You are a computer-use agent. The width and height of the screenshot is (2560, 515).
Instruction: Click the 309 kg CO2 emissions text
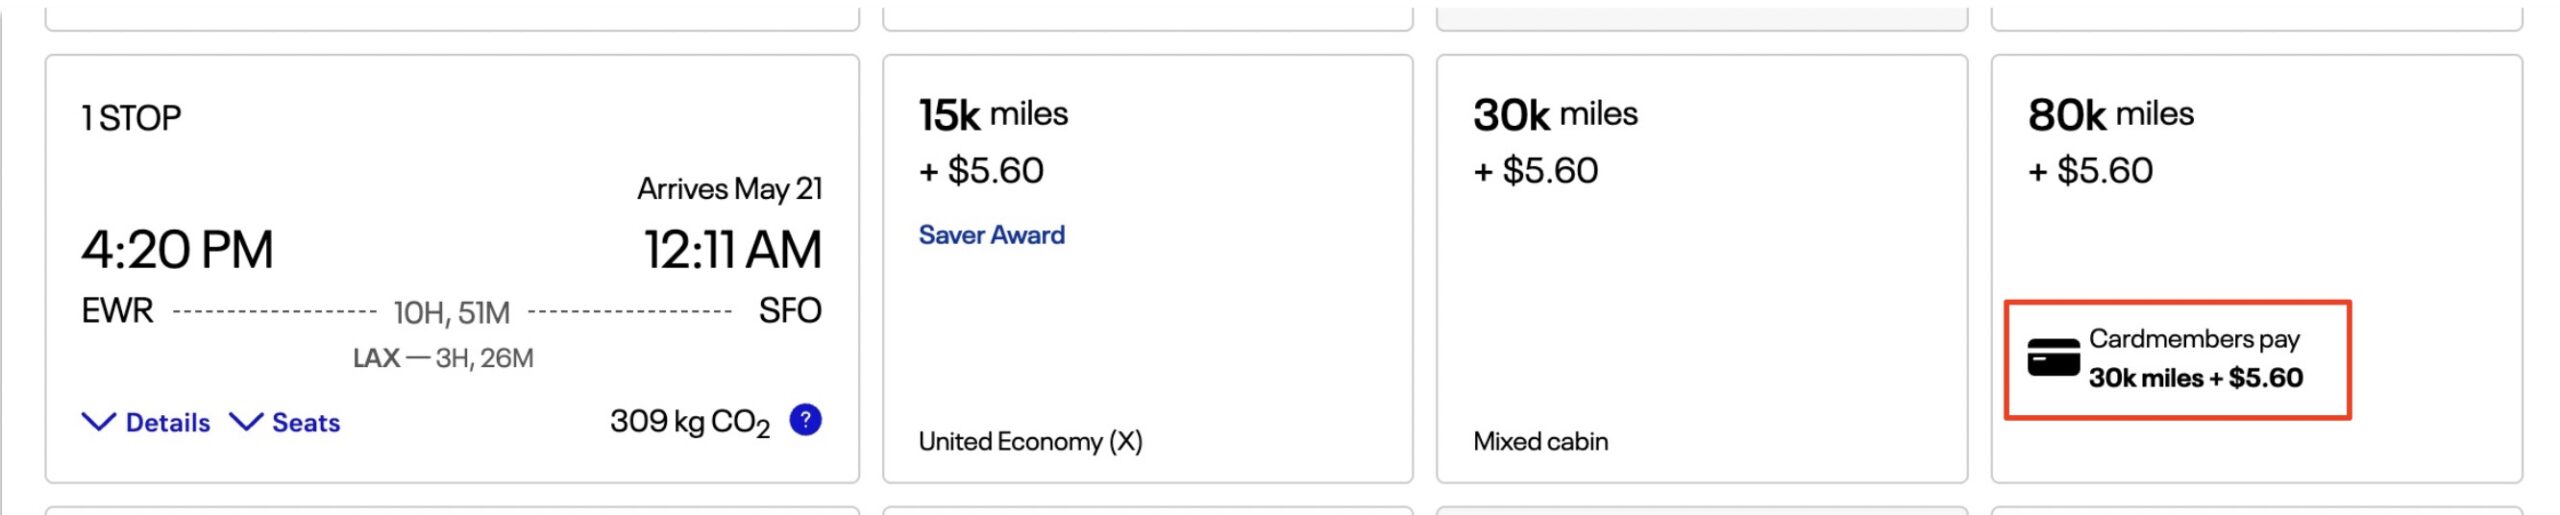(689, 422)
